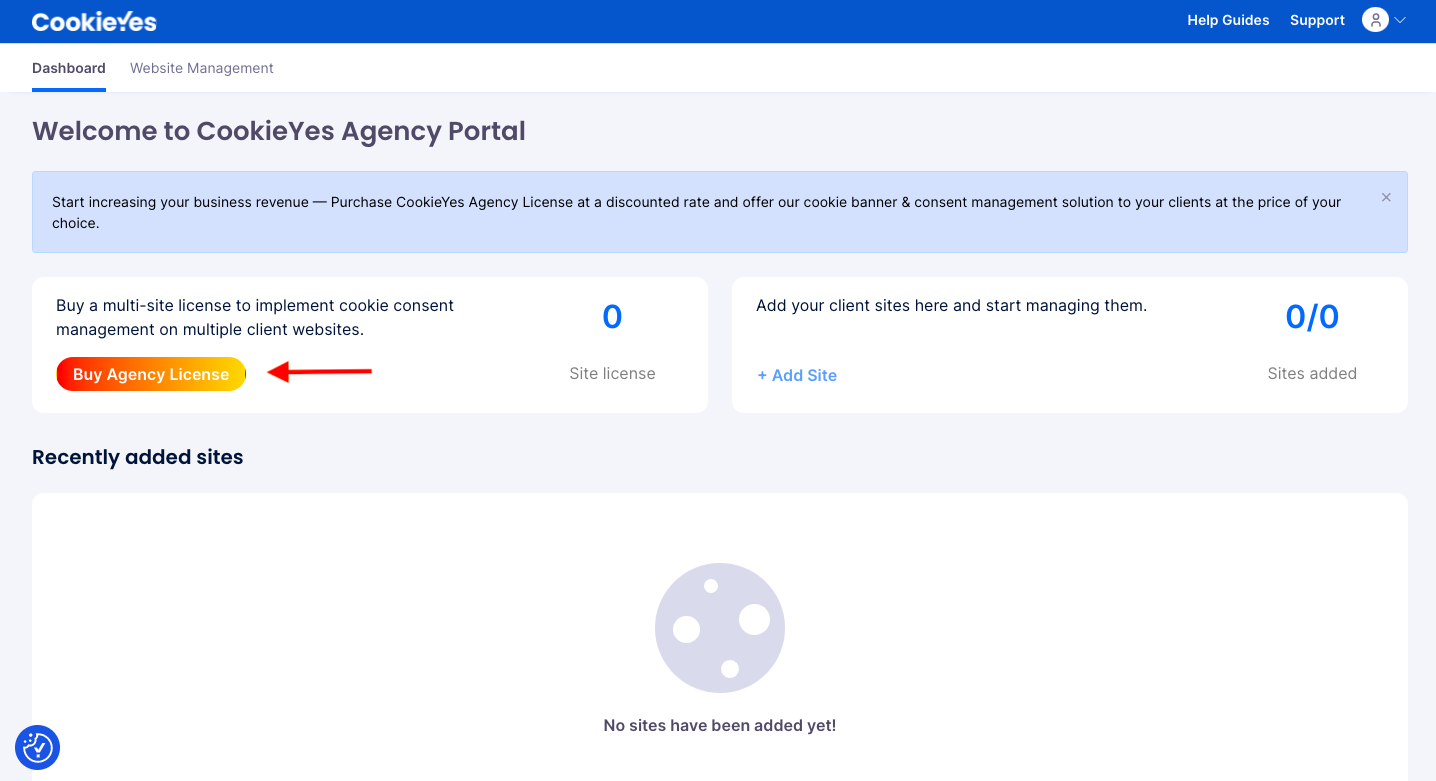Click the 'Site license' label
1436x781 pixels.
[612, 373]
